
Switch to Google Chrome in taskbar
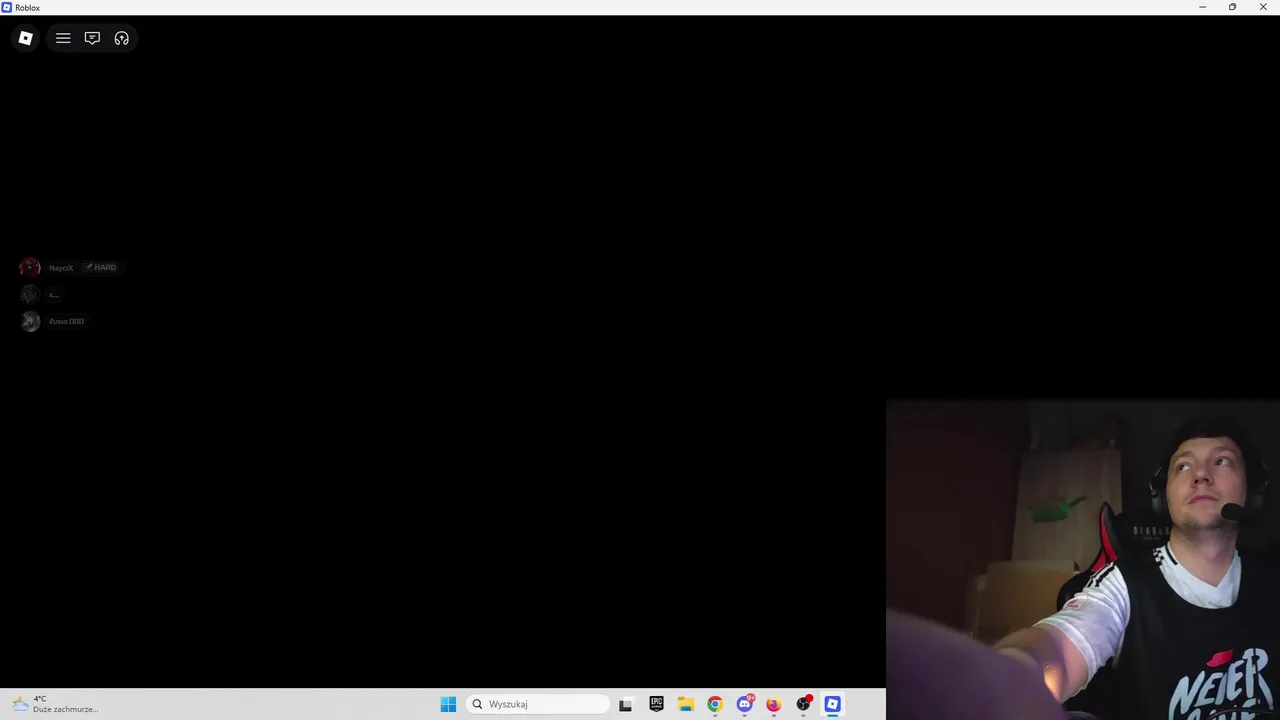715,704
